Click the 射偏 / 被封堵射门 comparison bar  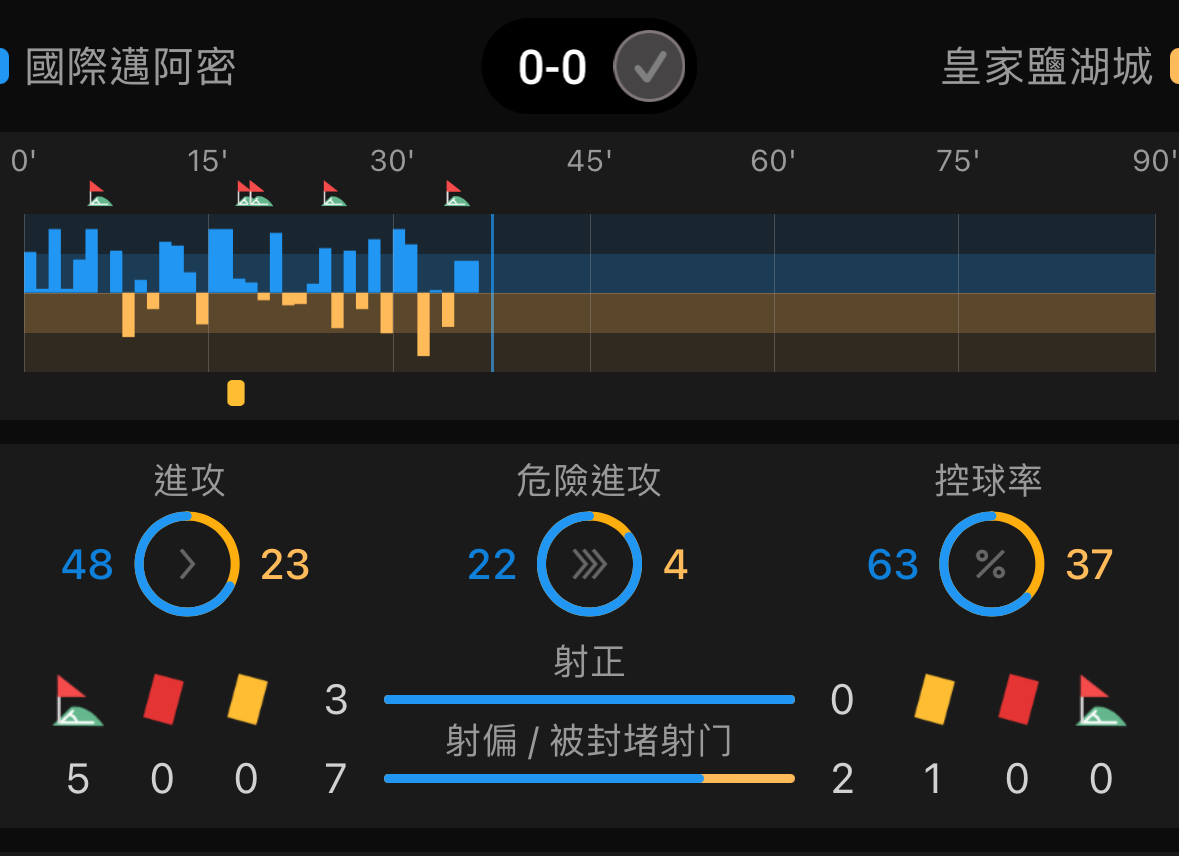590,779
